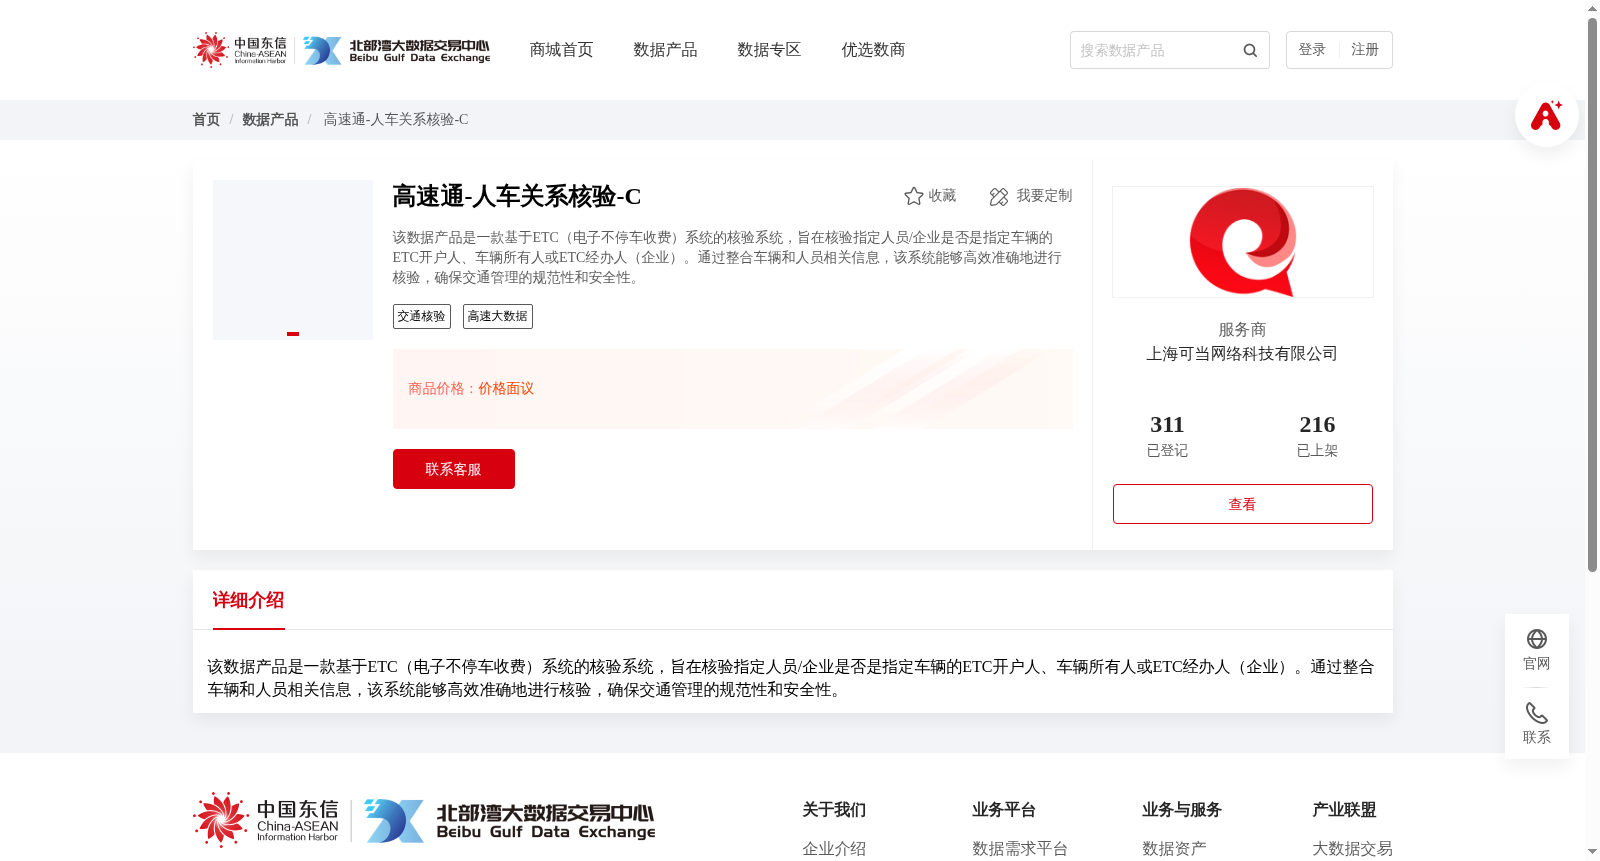The image size is (1600, 861).
Task: Open footer link 数据资产
Action: [1174, 849]
